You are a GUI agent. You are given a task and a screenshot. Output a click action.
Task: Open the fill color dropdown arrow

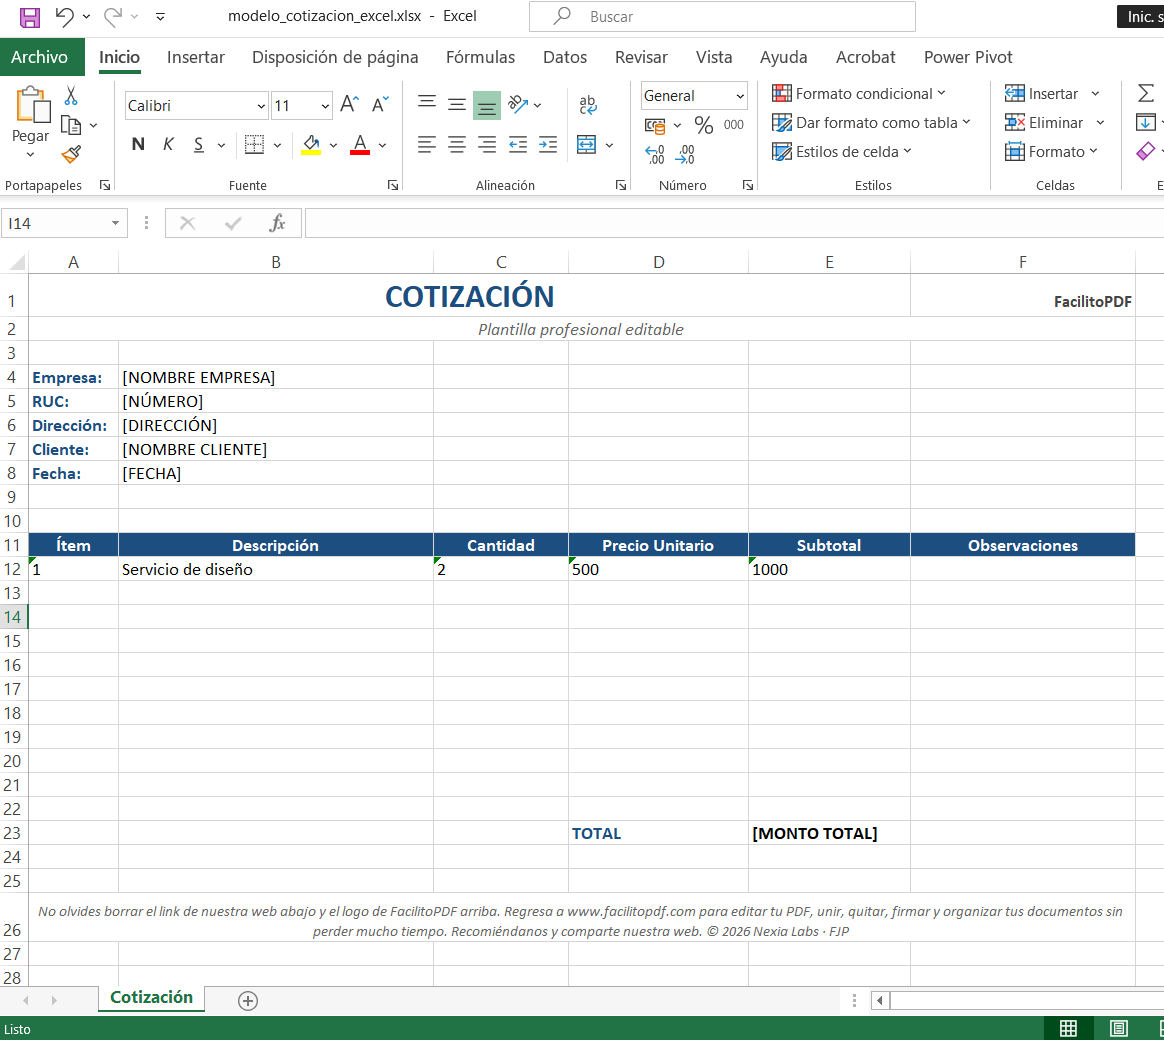coord(333,145)
